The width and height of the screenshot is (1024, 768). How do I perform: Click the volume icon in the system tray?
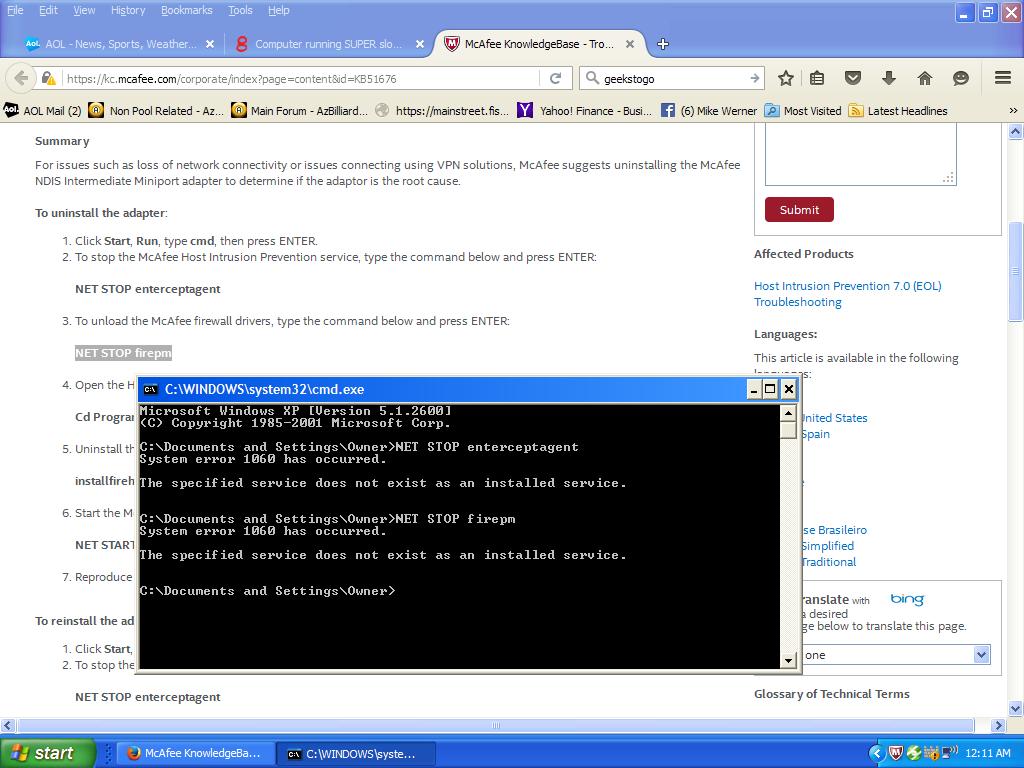(950, 752)
